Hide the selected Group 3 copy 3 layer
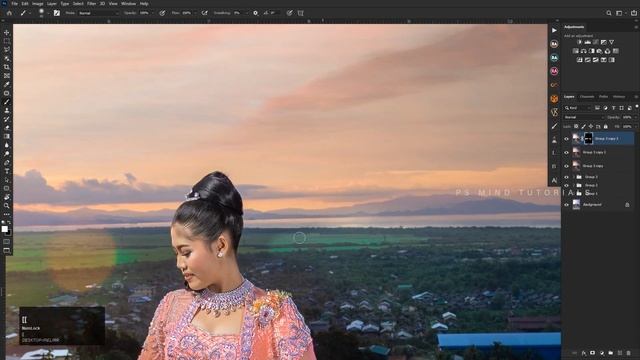 [x=567, y=139]
